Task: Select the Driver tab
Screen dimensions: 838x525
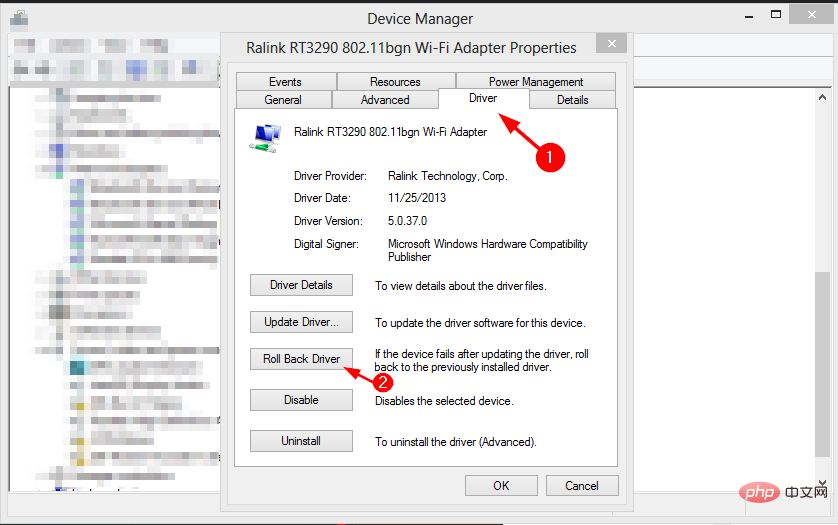Action: point(483,98)
